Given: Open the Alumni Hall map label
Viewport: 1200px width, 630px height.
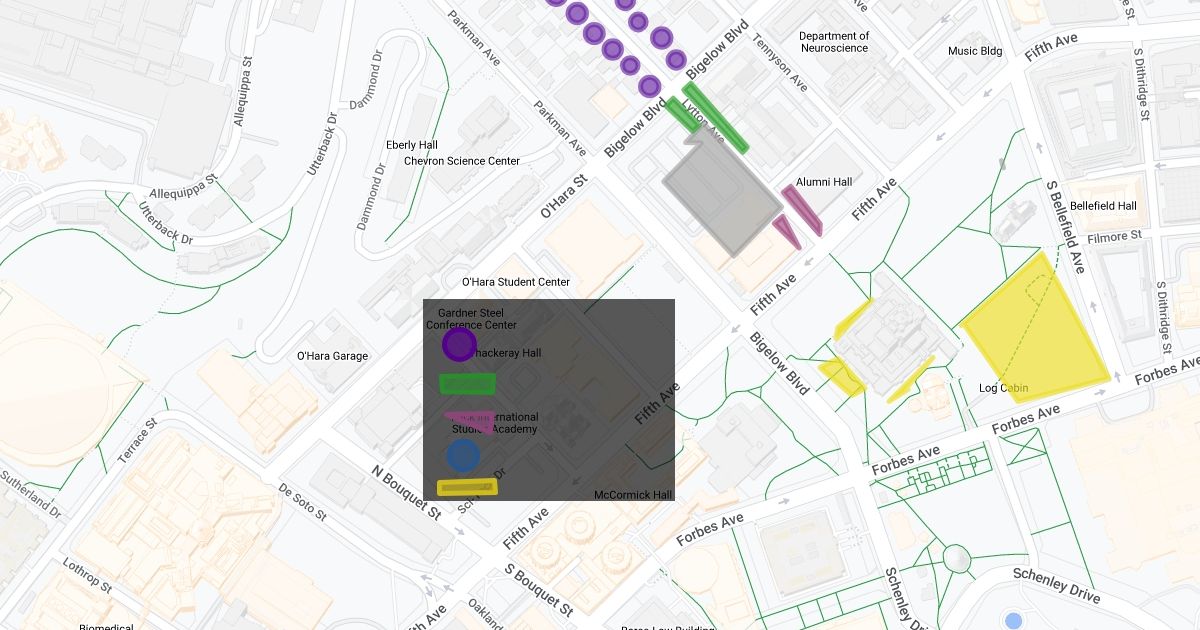Looking at the screenshot, I should 824,182.
